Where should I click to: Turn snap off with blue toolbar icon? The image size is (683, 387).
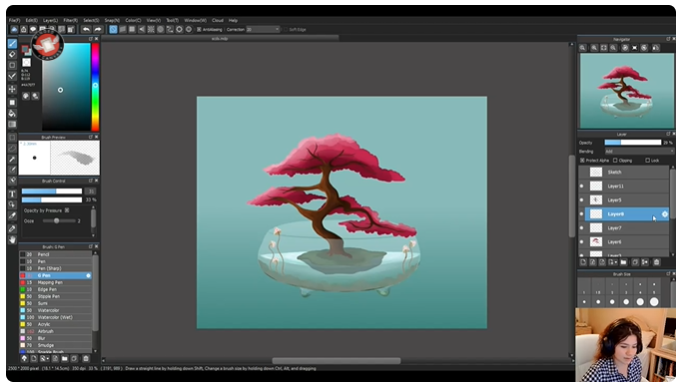113,29
